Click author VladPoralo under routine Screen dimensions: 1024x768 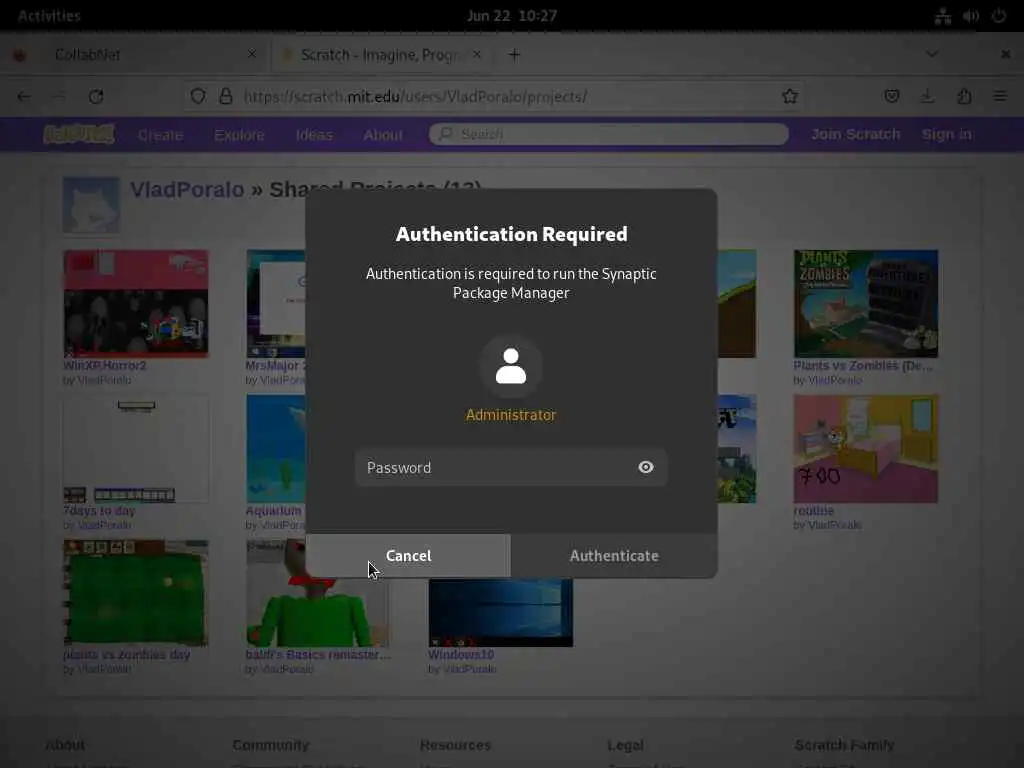[x=835, y=525]
